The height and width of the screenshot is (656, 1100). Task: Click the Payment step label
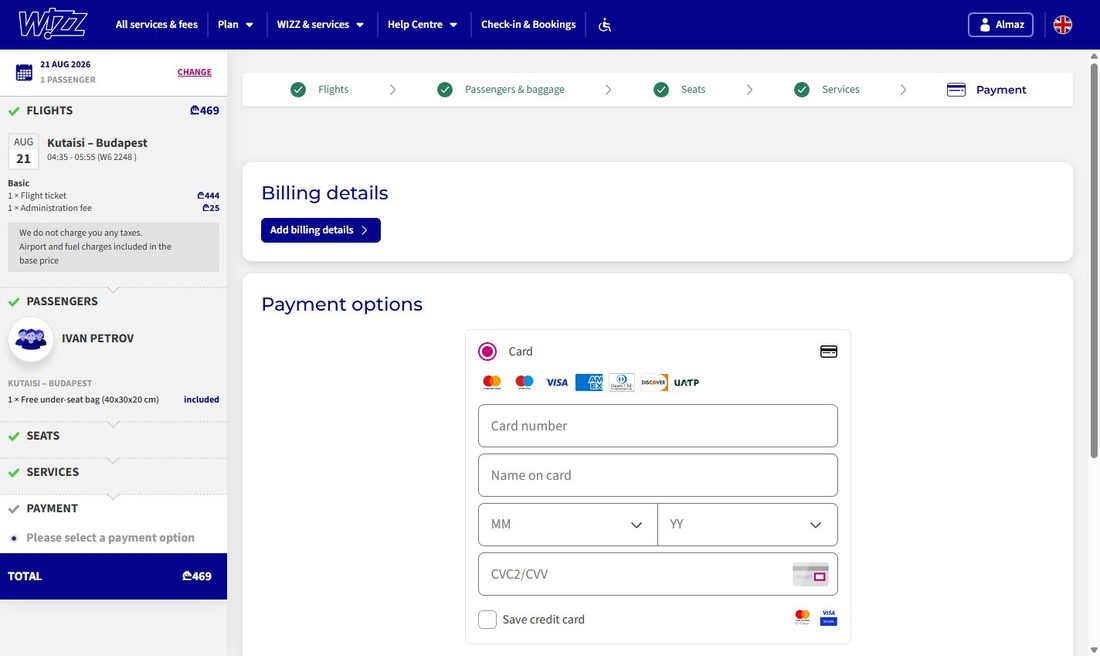click(1001, 90)
